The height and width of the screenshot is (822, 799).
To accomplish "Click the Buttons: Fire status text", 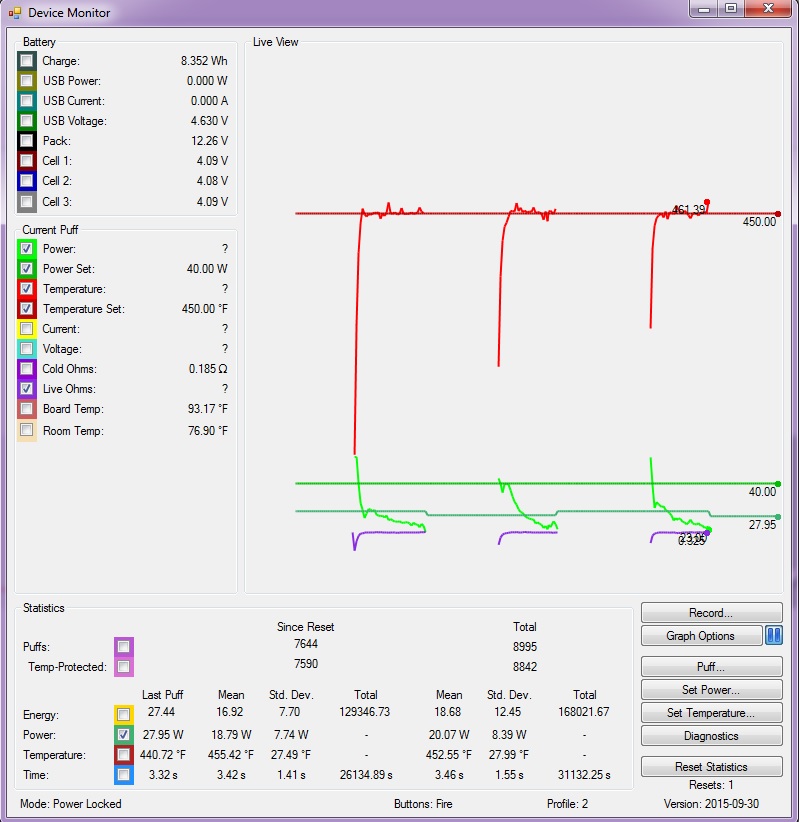I will [423, 804].
